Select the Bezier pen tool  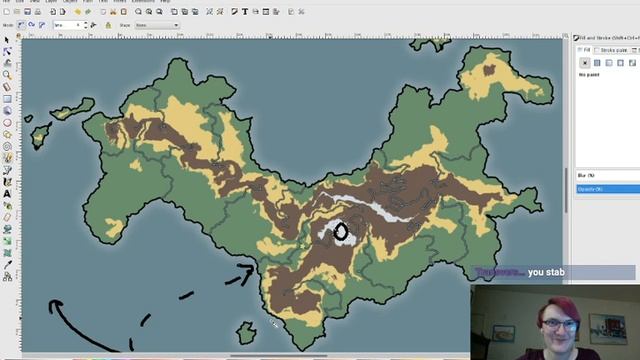7,170
